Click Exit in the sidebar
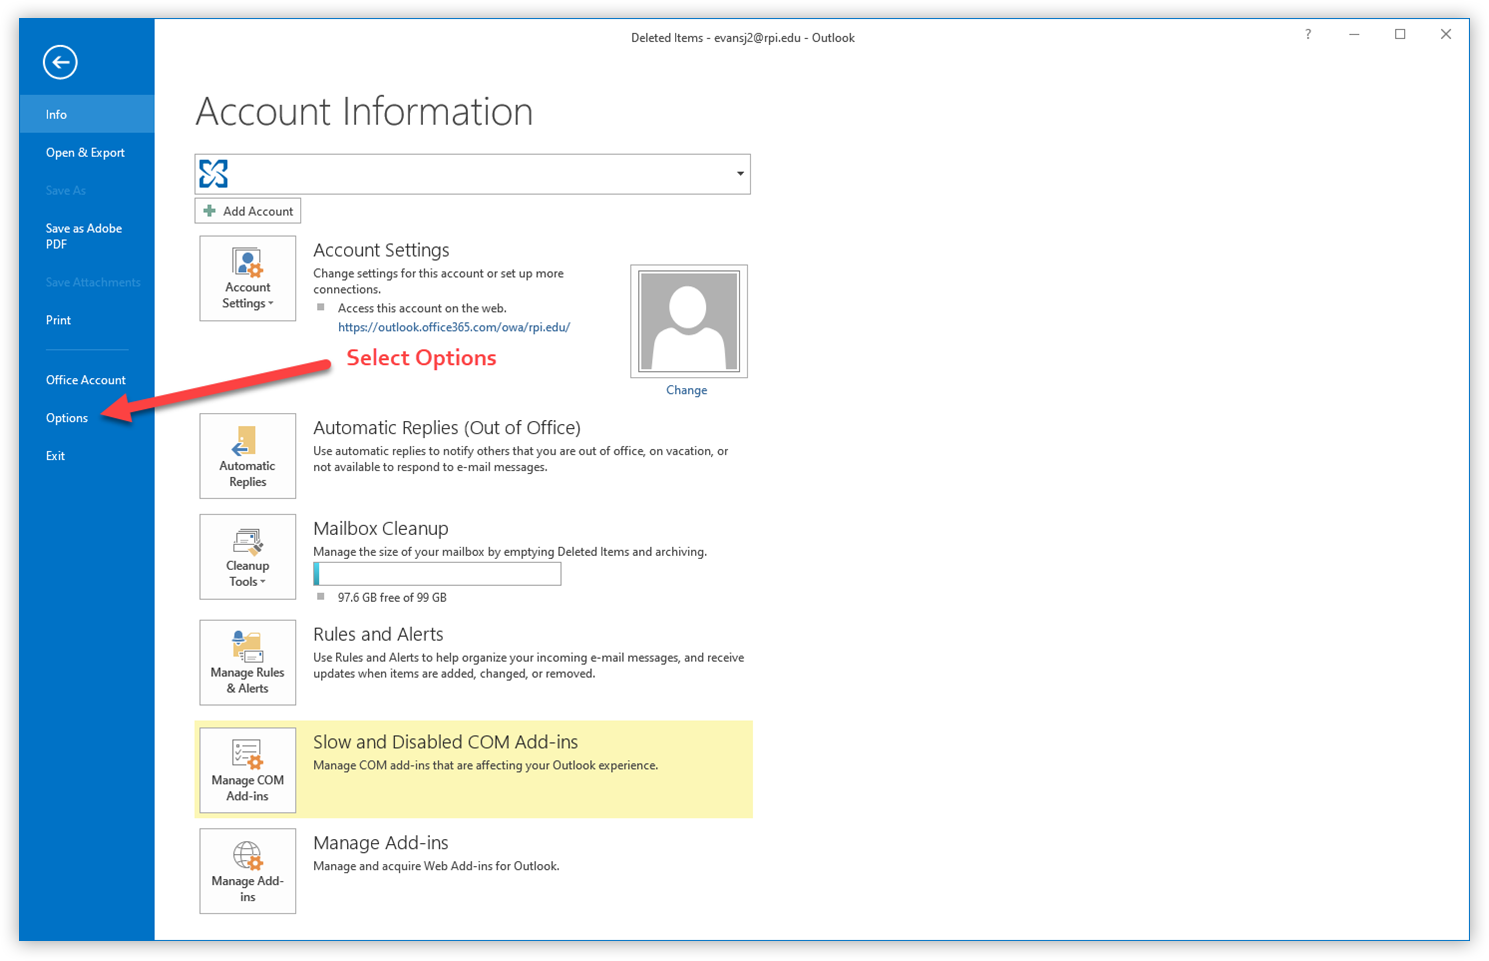This screenshot has width=1489, height=961. pos(55,456)
